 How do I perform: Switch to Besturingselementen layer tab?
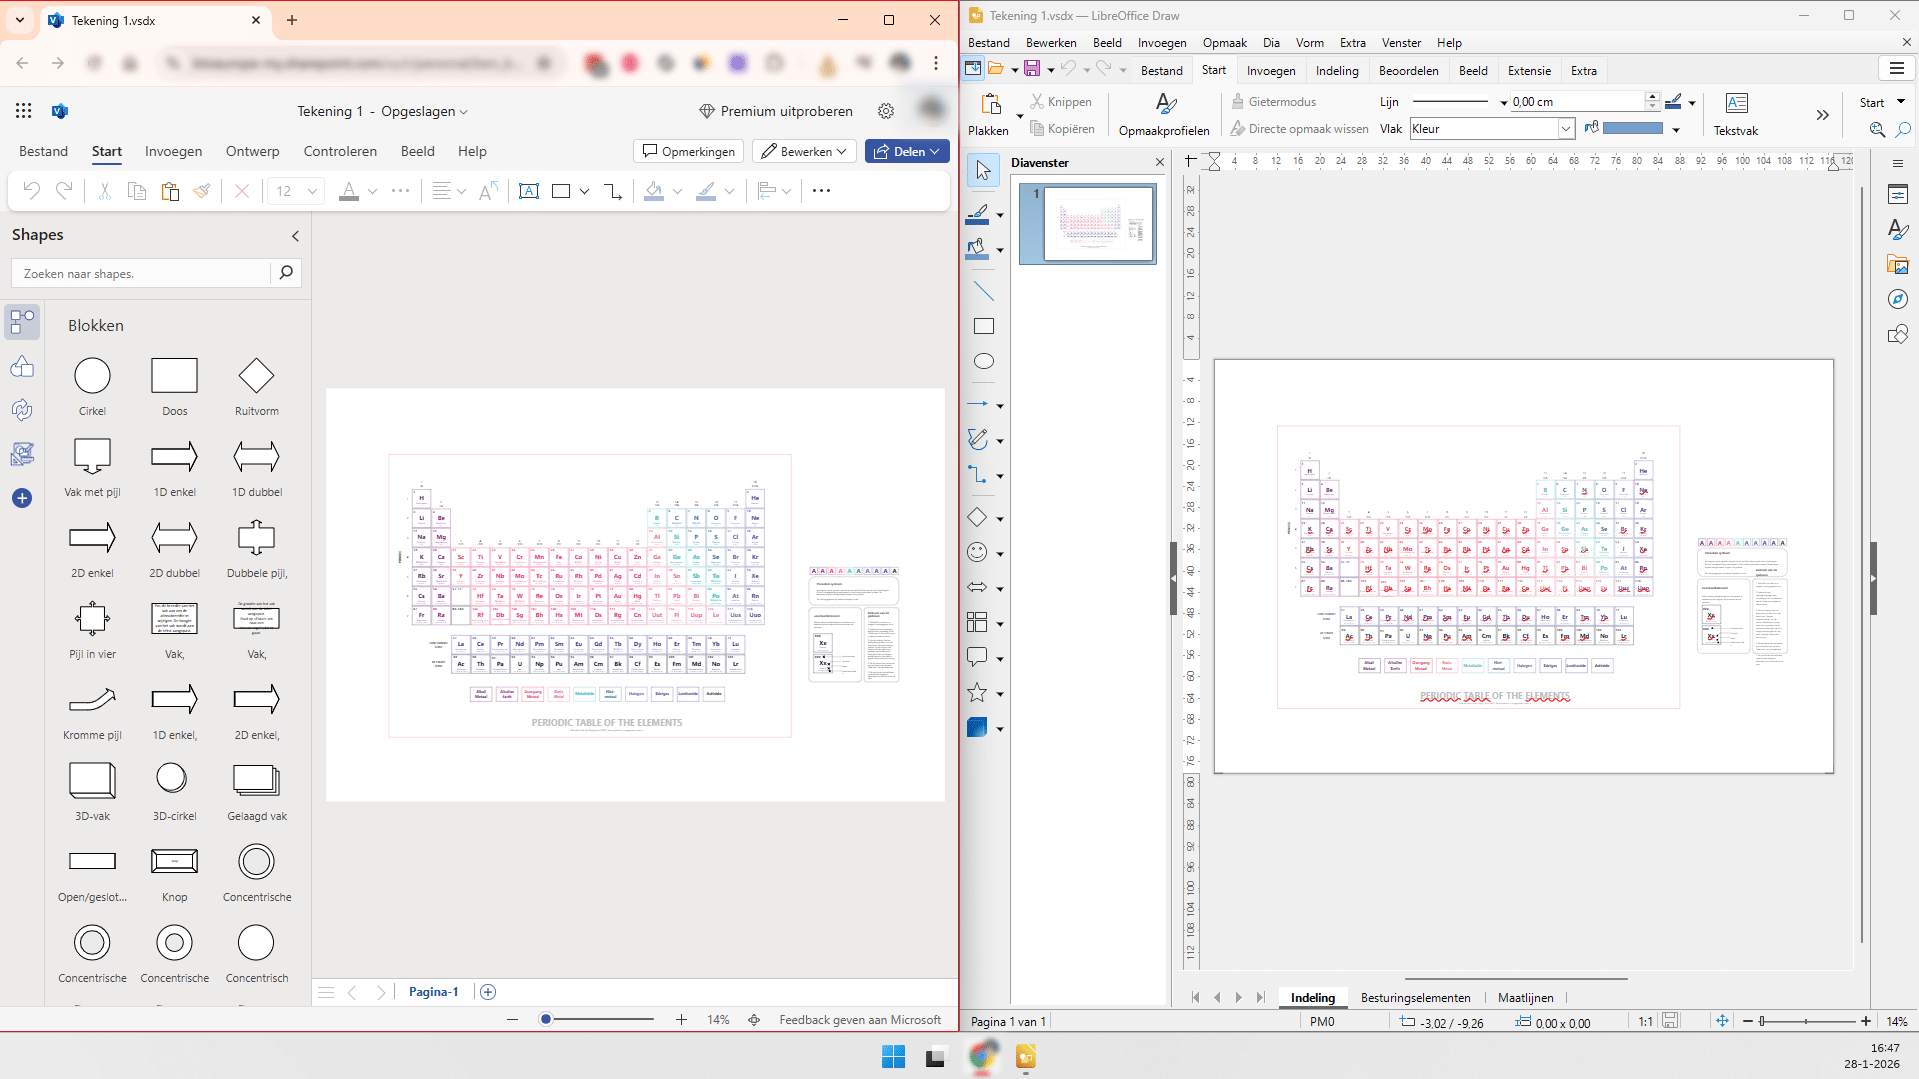coord(1415,997)
